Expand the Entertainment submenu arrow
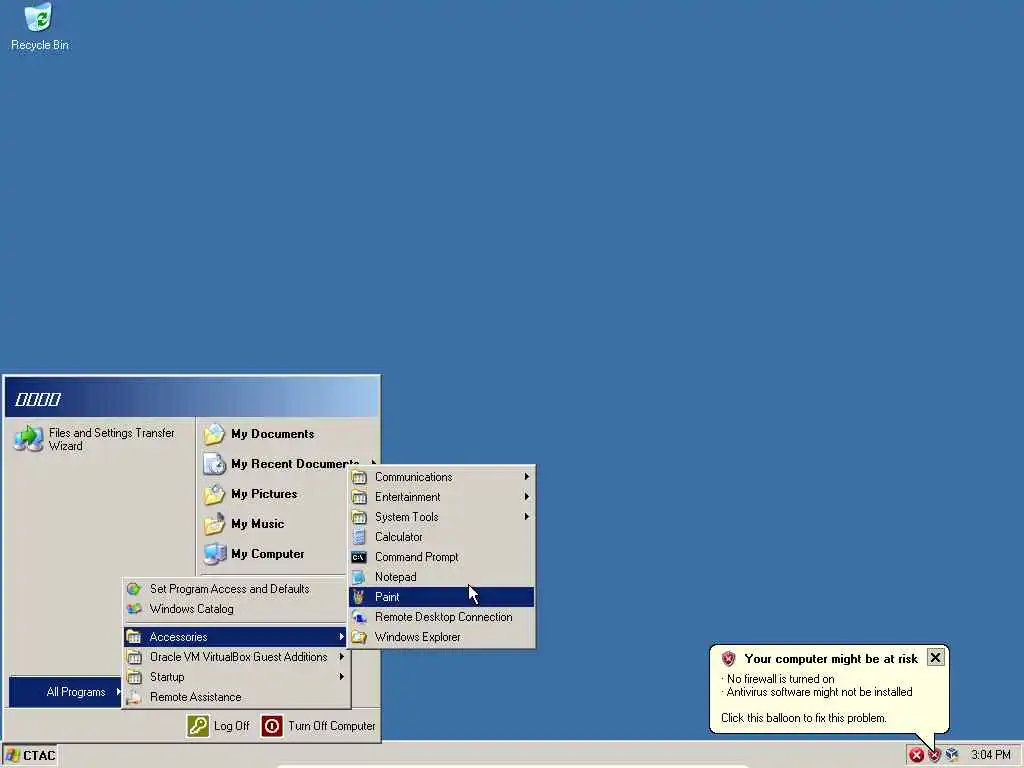 [x=526, y=497]
